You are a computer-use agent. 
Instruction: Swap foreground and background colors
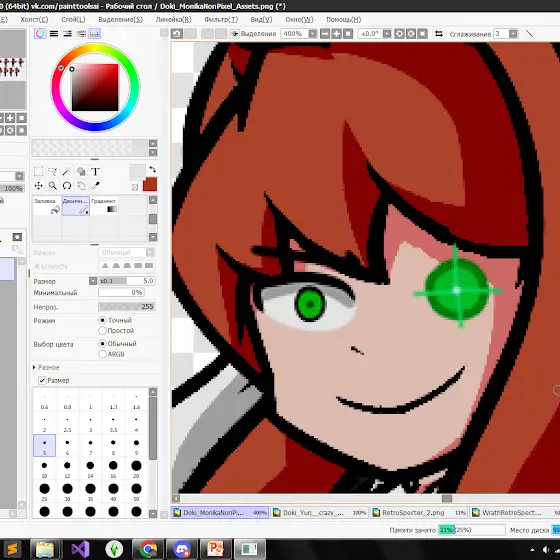point(152,169)
